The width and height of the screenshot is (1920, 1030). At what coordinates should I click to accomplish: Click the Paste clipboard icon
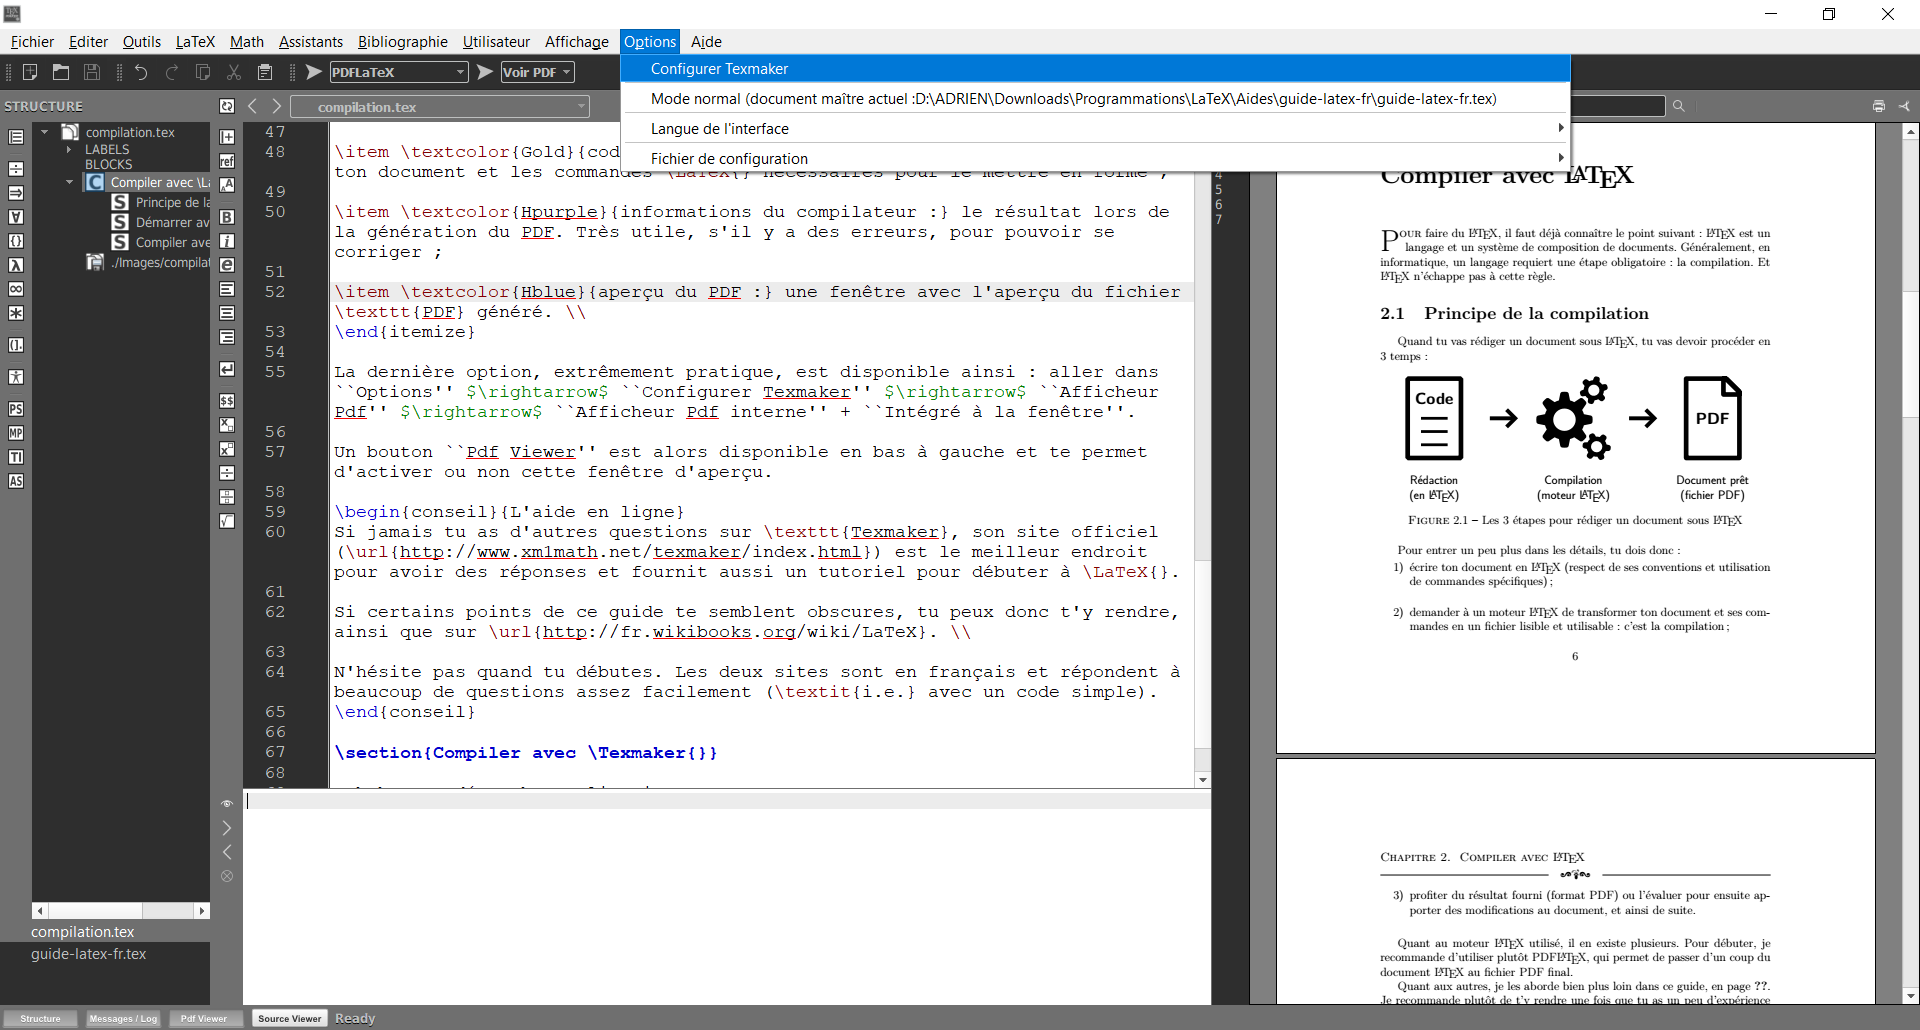pos(265,72)
